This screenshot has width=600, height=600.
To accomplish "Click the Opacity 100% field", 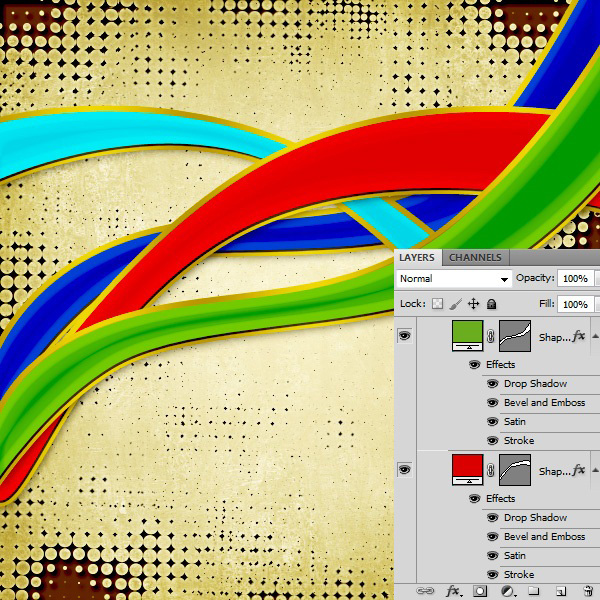I will click(576, 279).
